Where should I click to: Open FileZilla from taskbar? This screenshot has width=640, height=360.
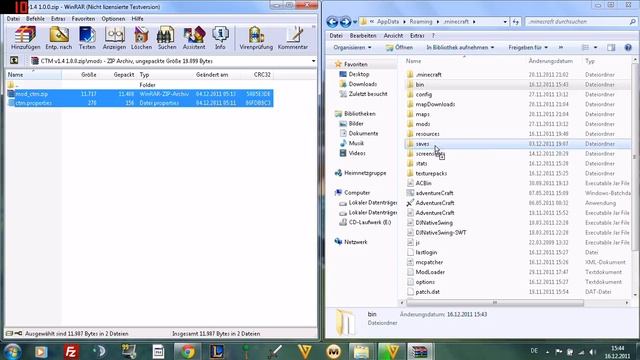click(x=71, y=351)
